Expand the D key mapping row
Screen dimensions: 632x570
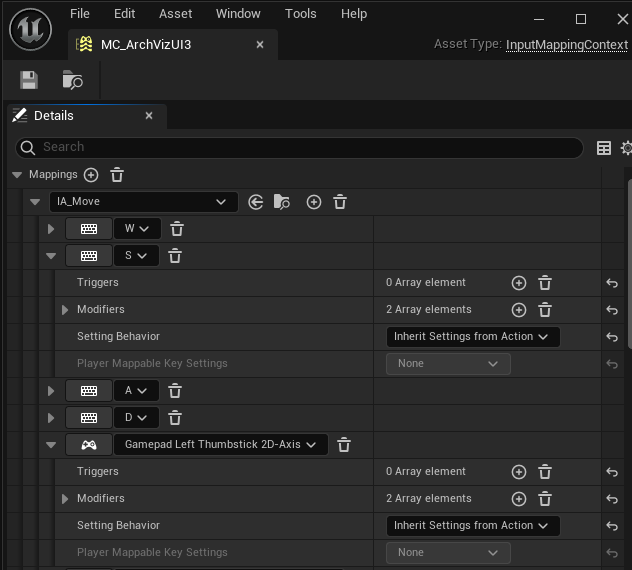pyautogui.click(x=51, y=418)
